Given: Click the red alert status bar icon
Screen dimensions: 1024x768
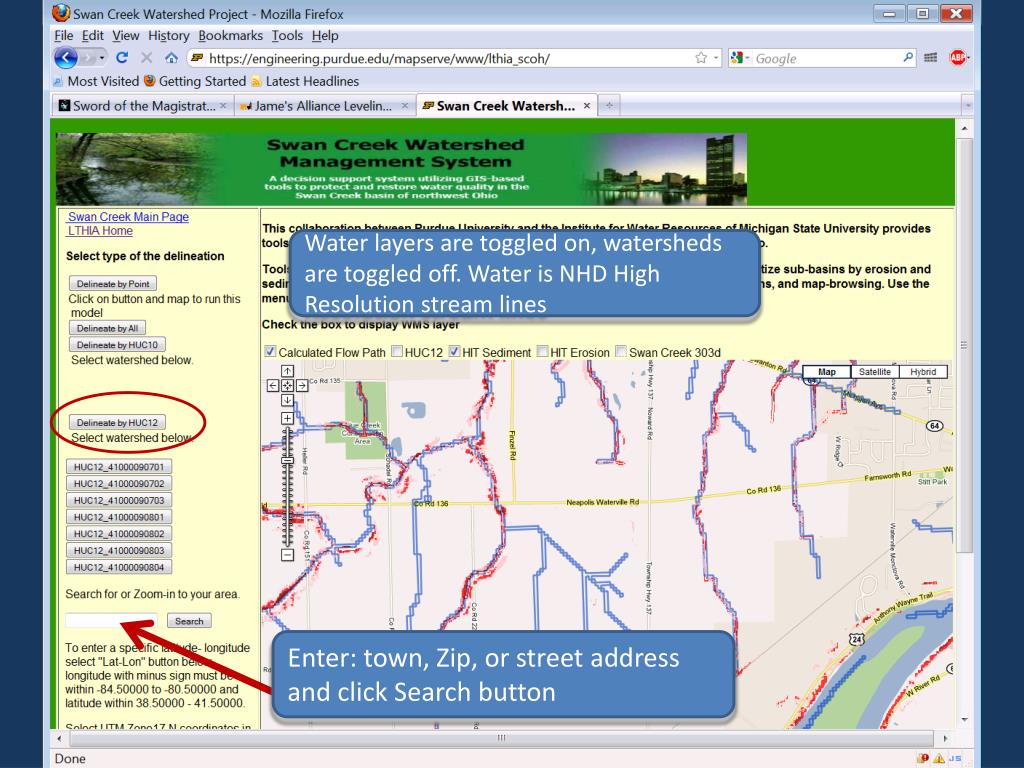Looking at the screenshot, I should (922, 758).
